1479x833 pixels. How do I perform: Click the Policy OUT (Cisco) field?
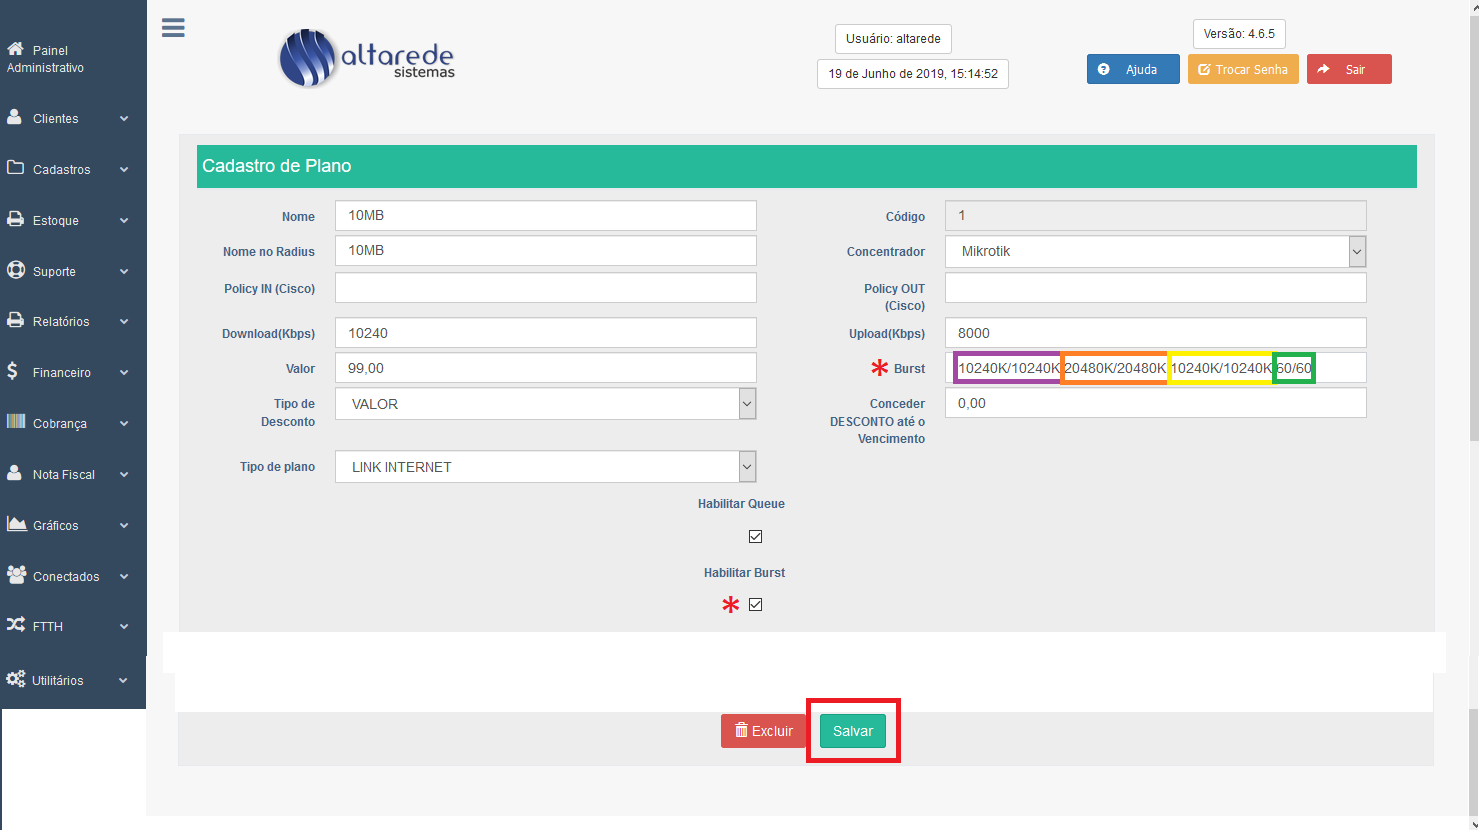[1155, 287]
